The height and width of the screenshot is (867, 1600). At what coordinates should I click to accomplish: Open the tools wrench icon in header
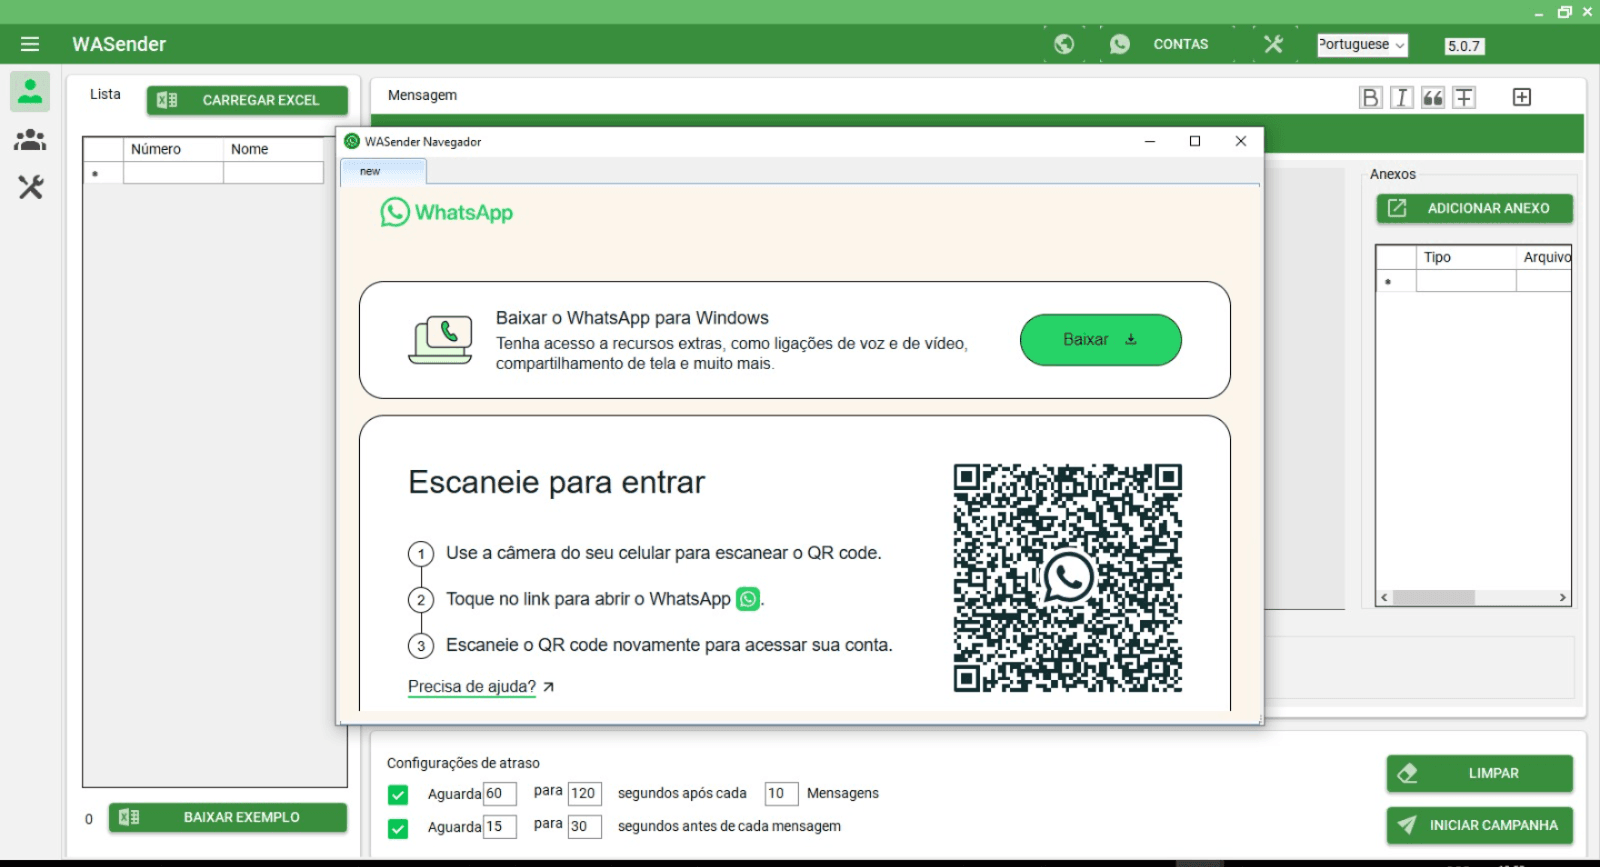(1273, 44)
